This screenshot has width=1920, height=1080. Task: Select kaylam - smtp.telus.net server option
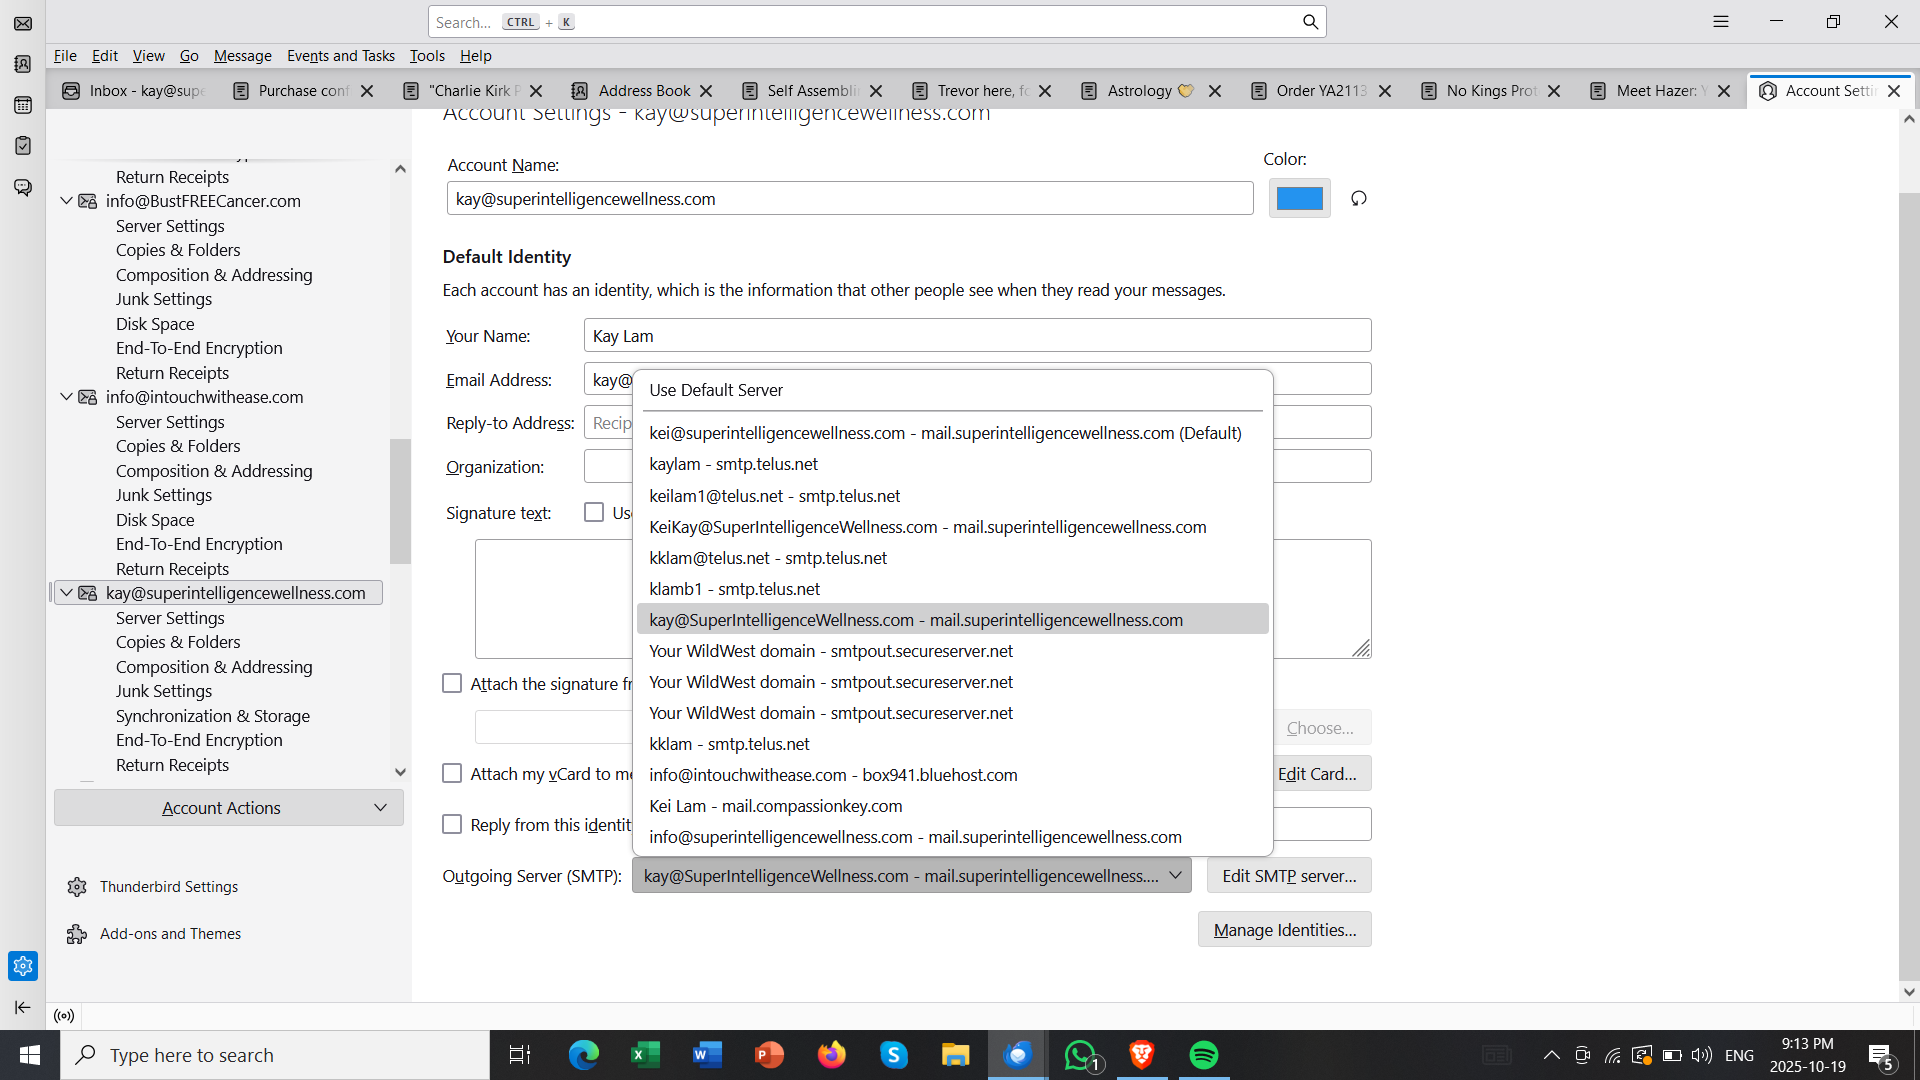pos(733,464)
